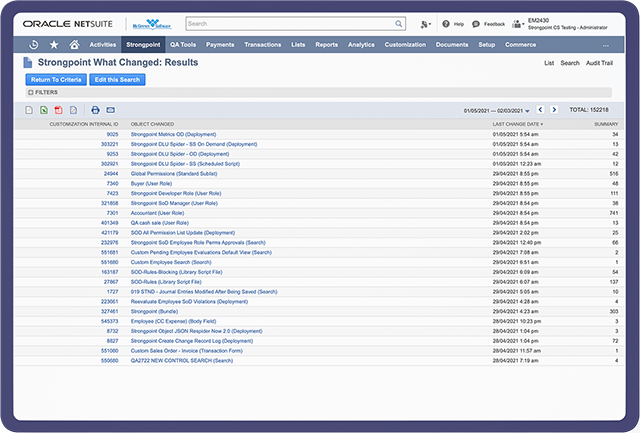Open the QA Tools menu
The width and height of the screenshot is (640, 433).
pyautogui.click(x=182, y=45)
